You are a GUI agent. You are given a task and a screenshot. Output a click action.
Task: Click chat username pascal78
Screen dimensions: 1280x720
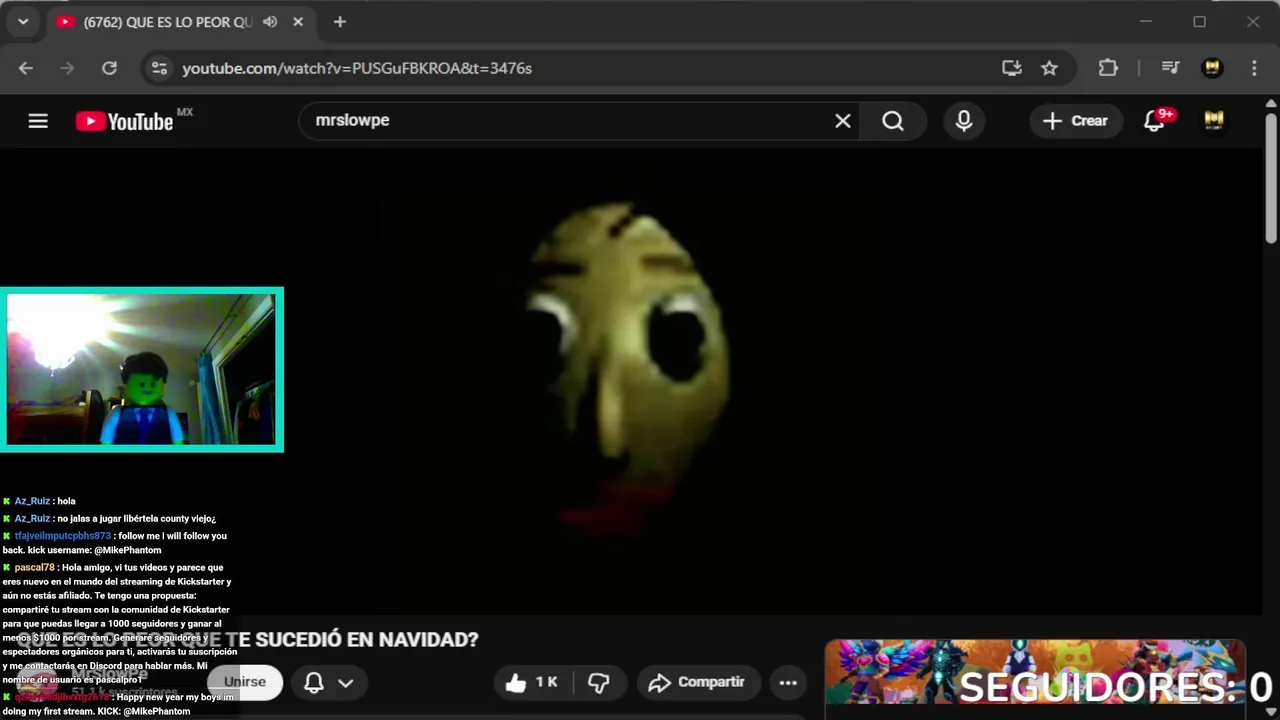tap(35, 568)
